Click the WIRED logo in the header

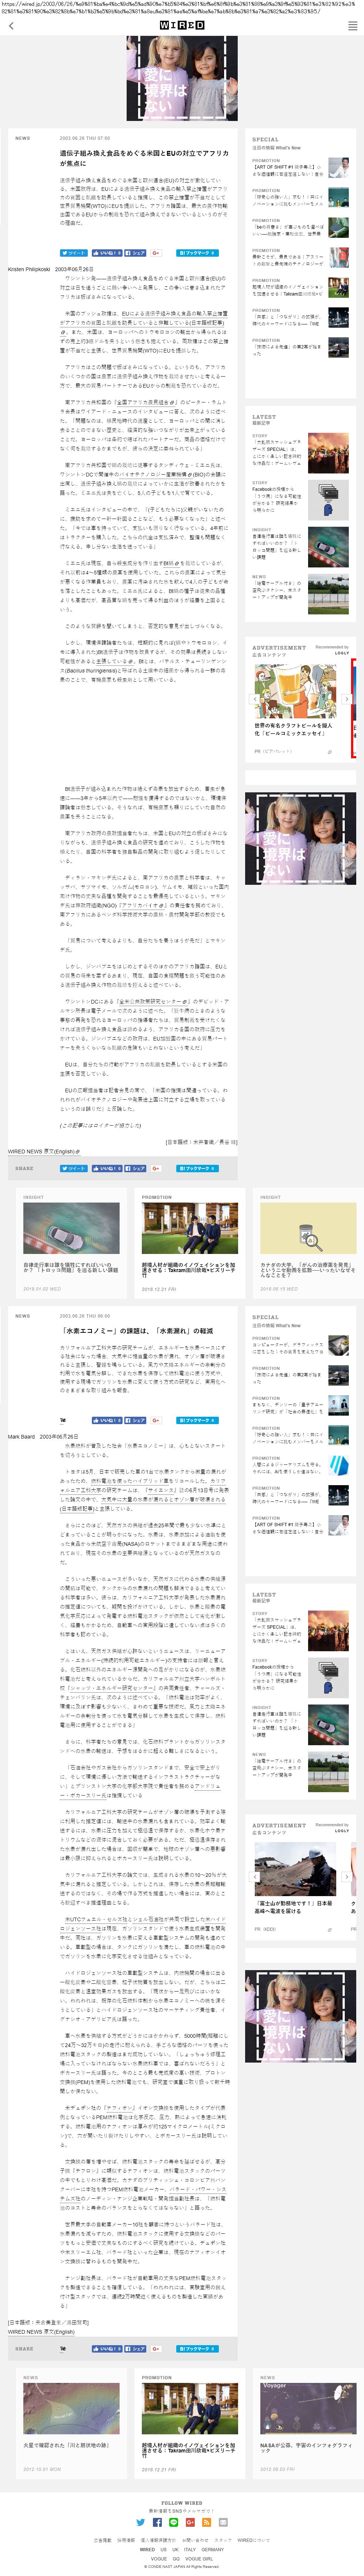coord(182,26)
